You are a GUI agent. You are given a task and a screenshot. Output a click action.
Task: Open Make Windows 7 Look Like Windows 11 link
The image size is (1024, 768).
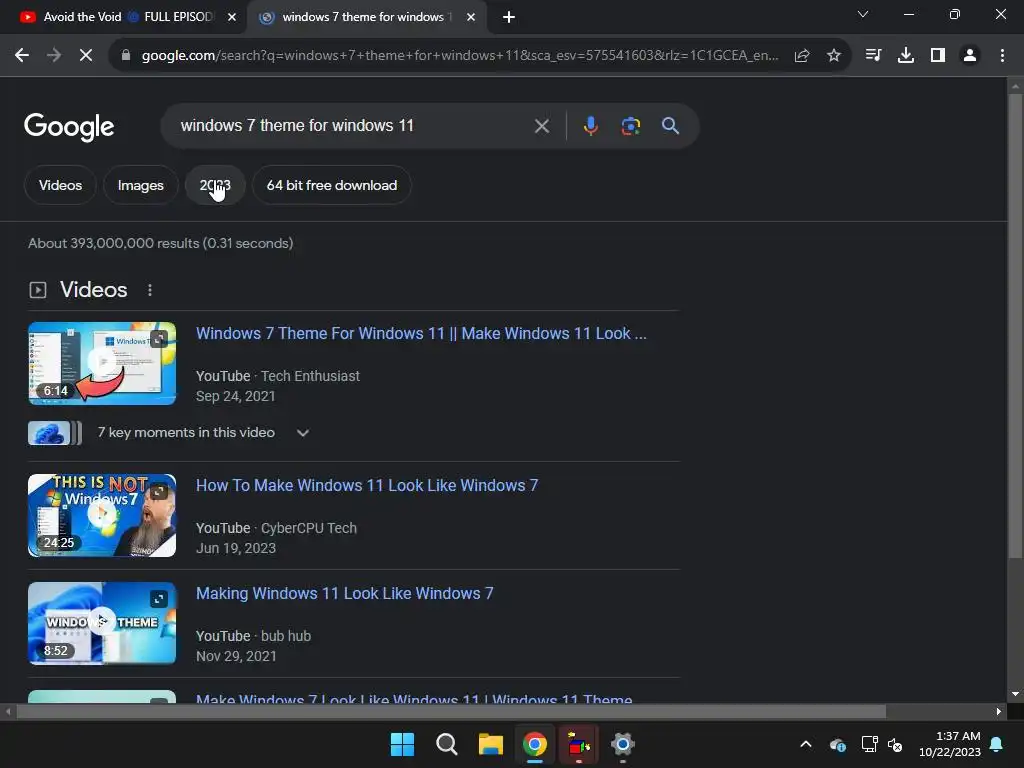414,699
